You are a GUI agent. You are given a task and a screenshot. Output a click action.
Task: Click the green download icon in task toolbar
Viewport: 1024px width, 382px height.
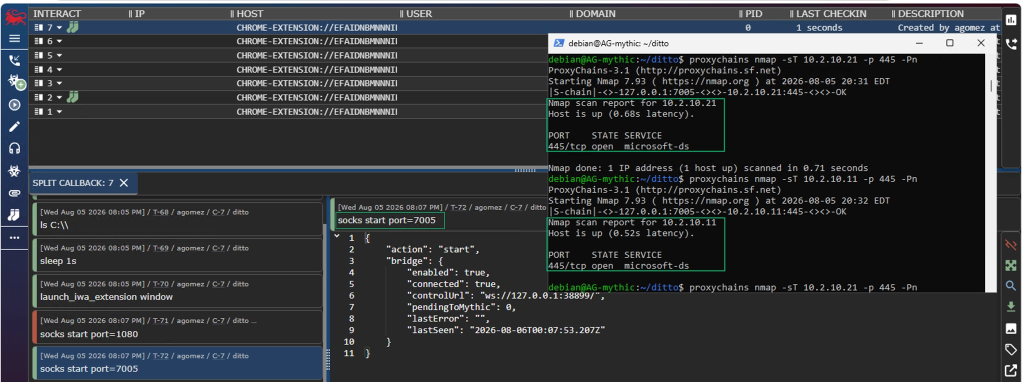(1011, 307)
